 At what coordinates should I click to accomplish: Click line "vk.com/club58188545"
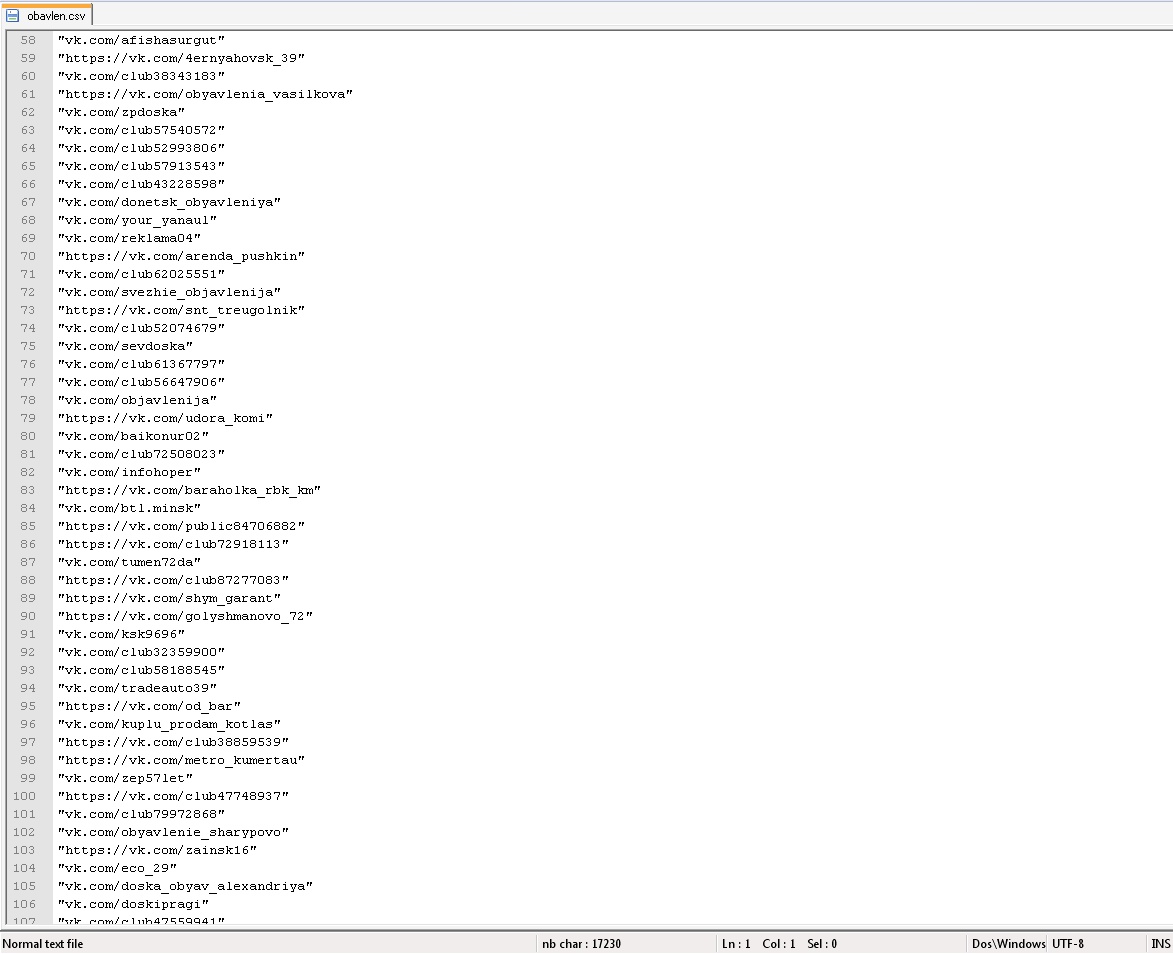pos(141,670)
